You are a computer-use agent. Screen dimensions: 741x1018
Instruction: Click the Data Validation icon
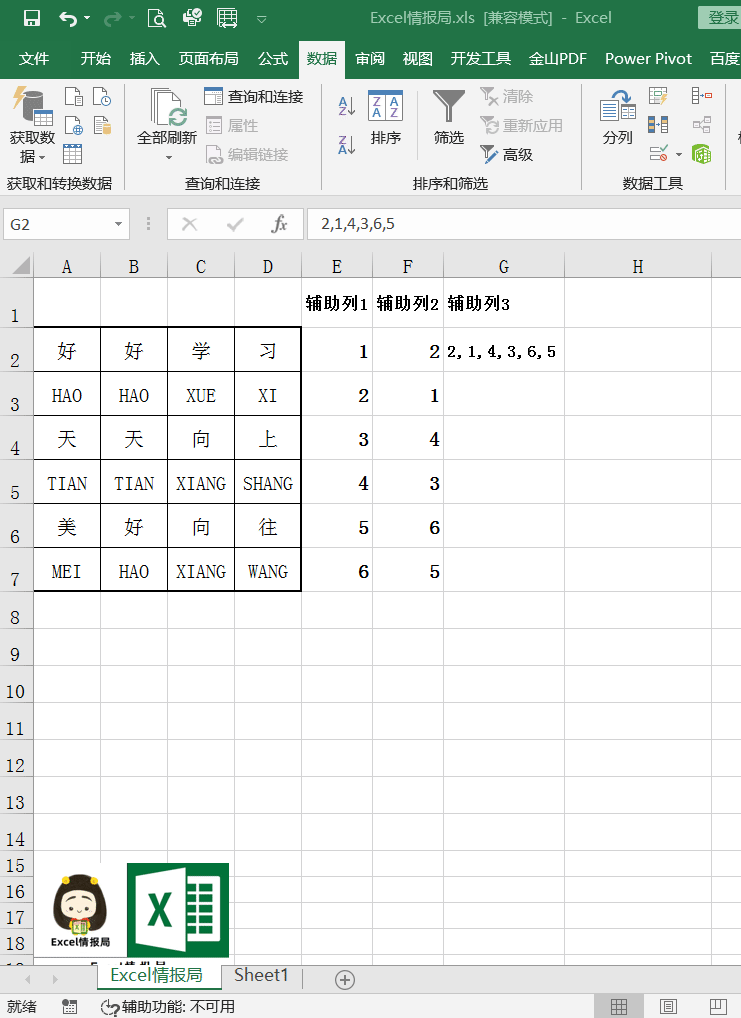coord(659,154)
